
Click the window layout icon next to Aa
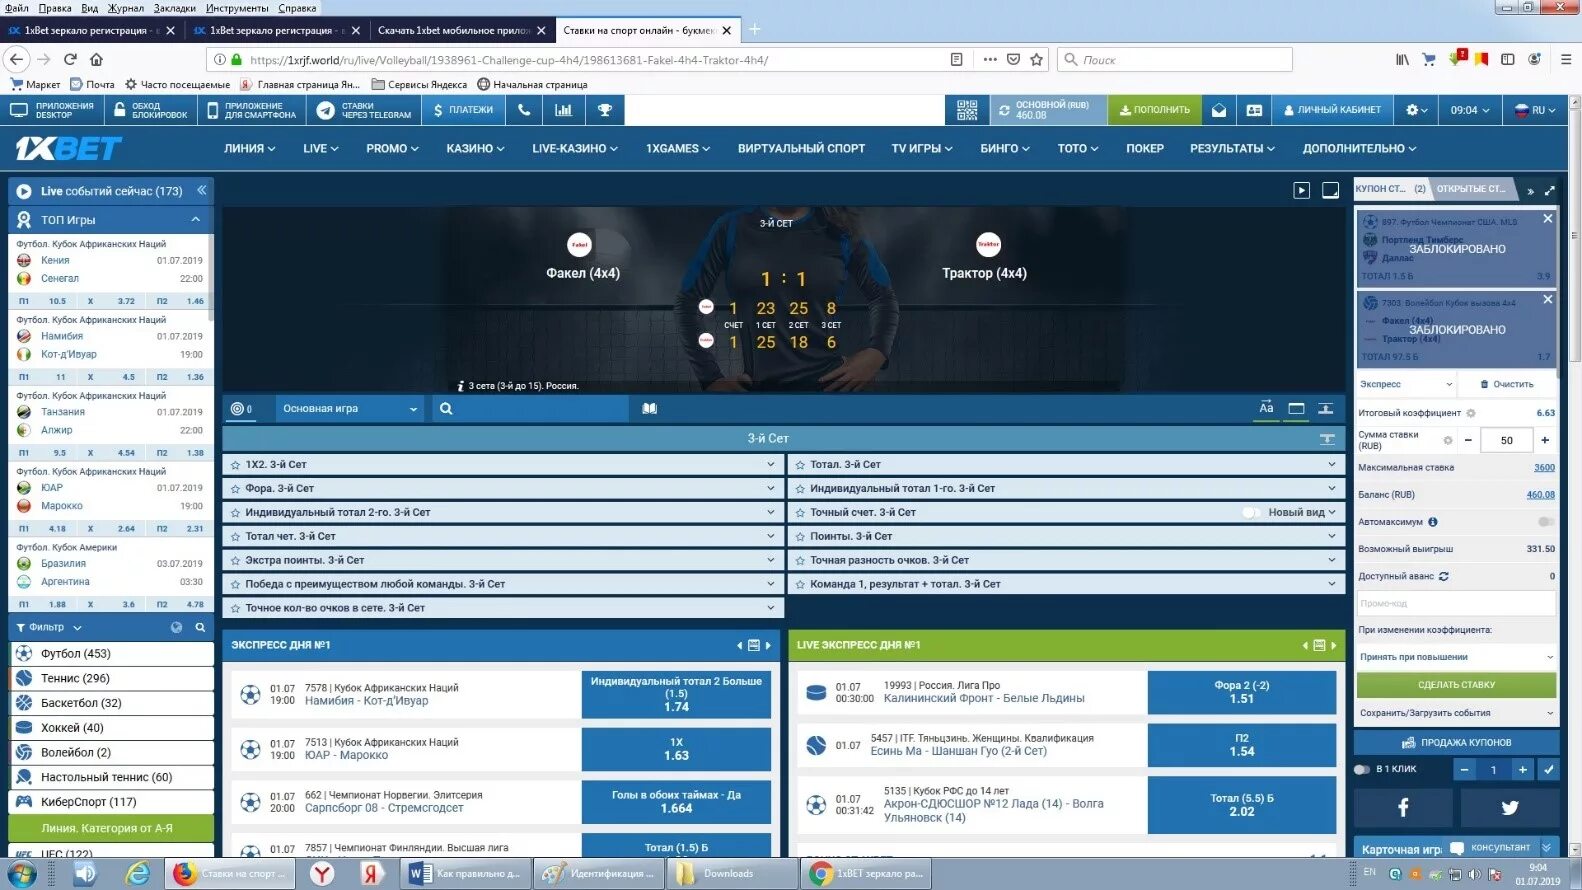coord(1296,408)
